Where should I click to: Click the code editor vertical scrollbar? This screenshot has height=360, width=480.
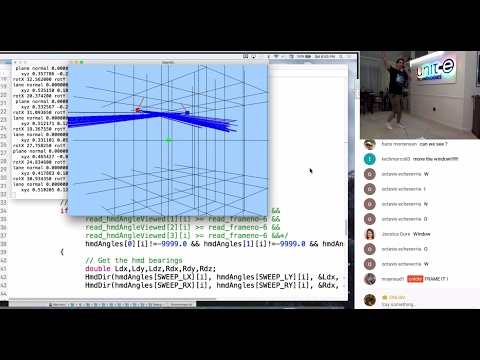(x=346, y=228)
